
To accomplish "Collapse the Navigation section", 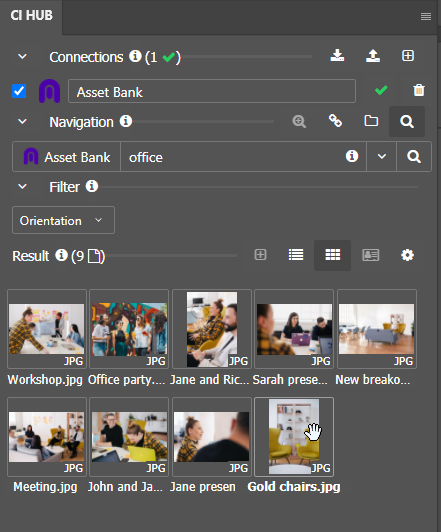I will (x=22, y=121).
